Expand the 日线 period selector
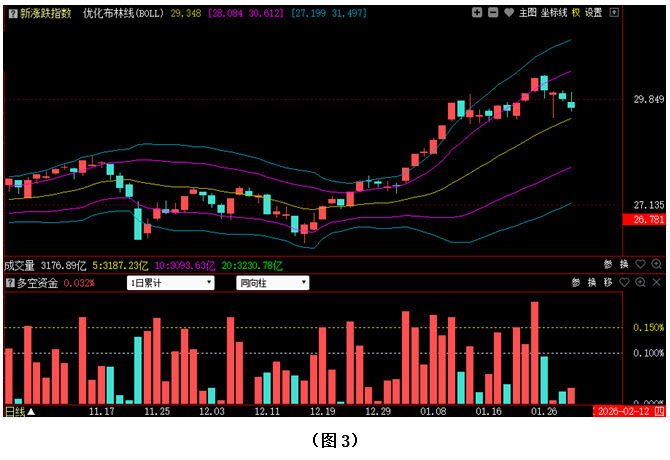Image resolution: width=670 pixels, height=460 pixels. [20, 411]
